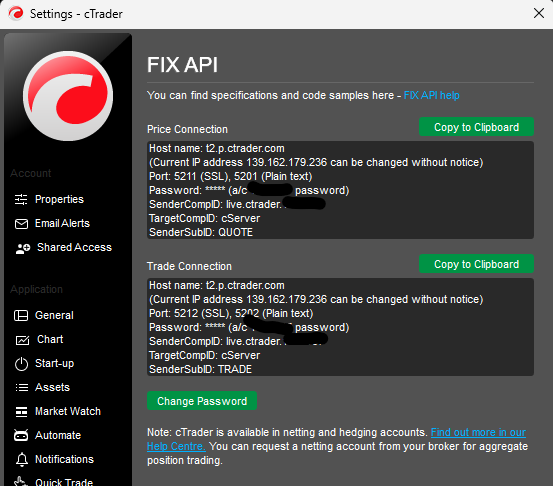This screenshot has width=553, height=486.
Task: Click the Email Alerts envelope icon
Action: [x=21, y=224]
